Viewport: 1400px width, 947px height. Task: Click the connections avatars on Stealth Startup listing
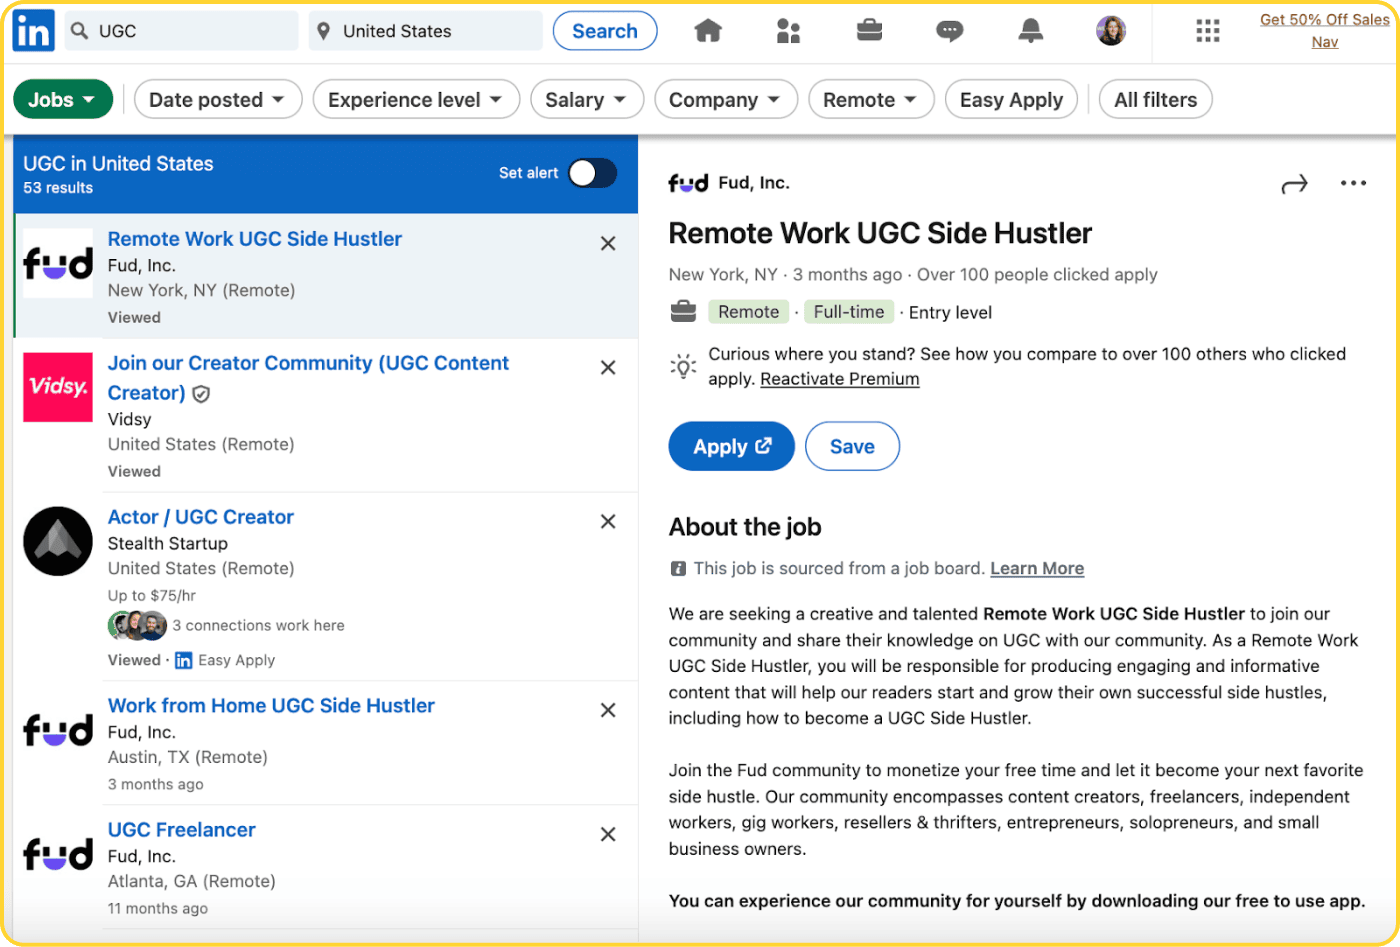tap(137, 626)
